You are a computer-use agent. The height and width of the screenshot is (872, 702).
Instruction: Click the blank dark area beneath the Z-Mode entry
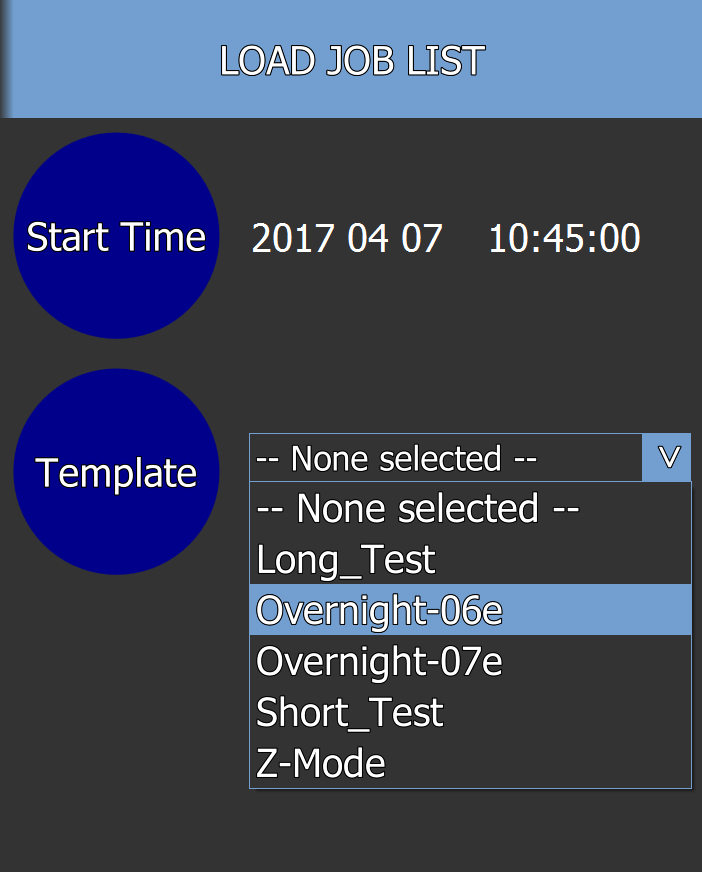[x=471, y=830]
